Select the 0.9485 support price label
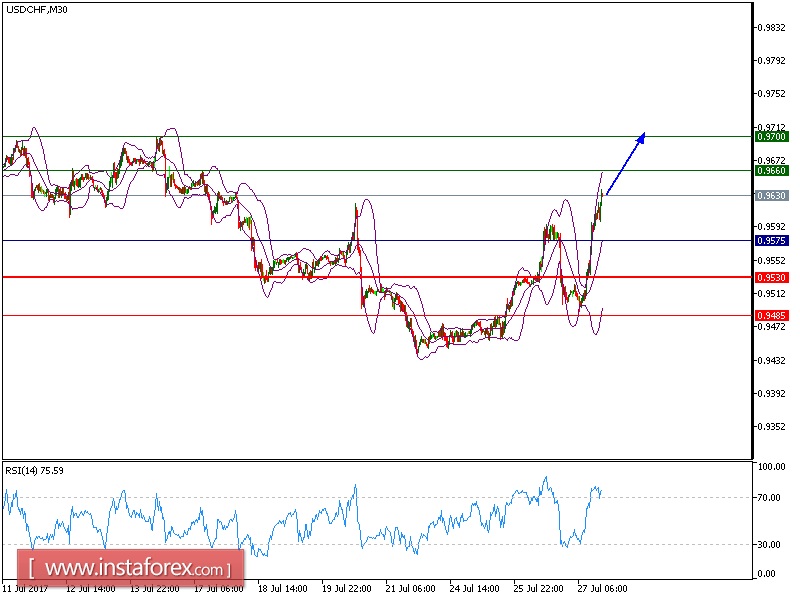 click(771, 315)
